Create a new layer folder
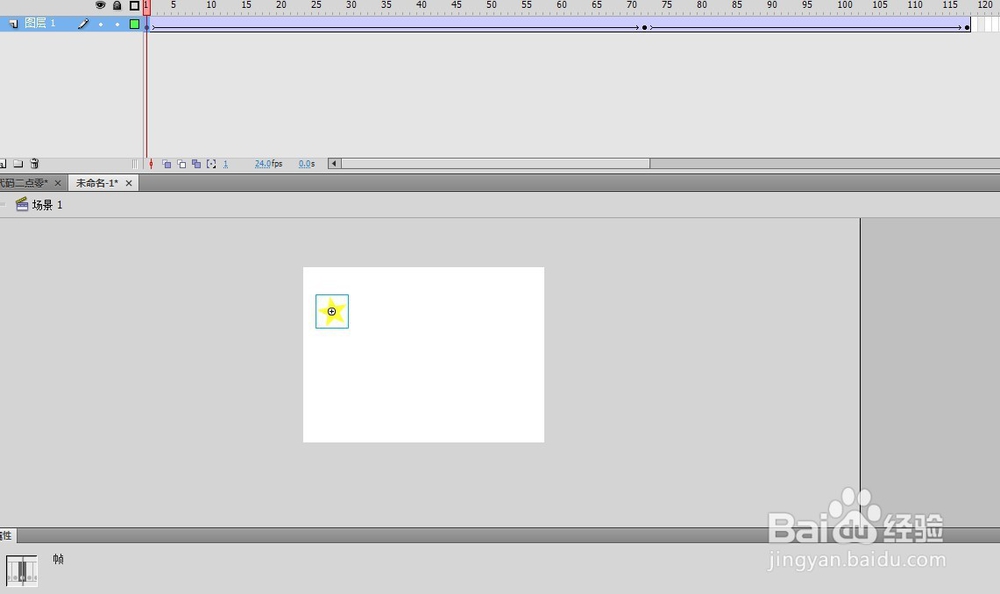The height and width of the screenshot is (594, 1000). click(x=18, y=164)
